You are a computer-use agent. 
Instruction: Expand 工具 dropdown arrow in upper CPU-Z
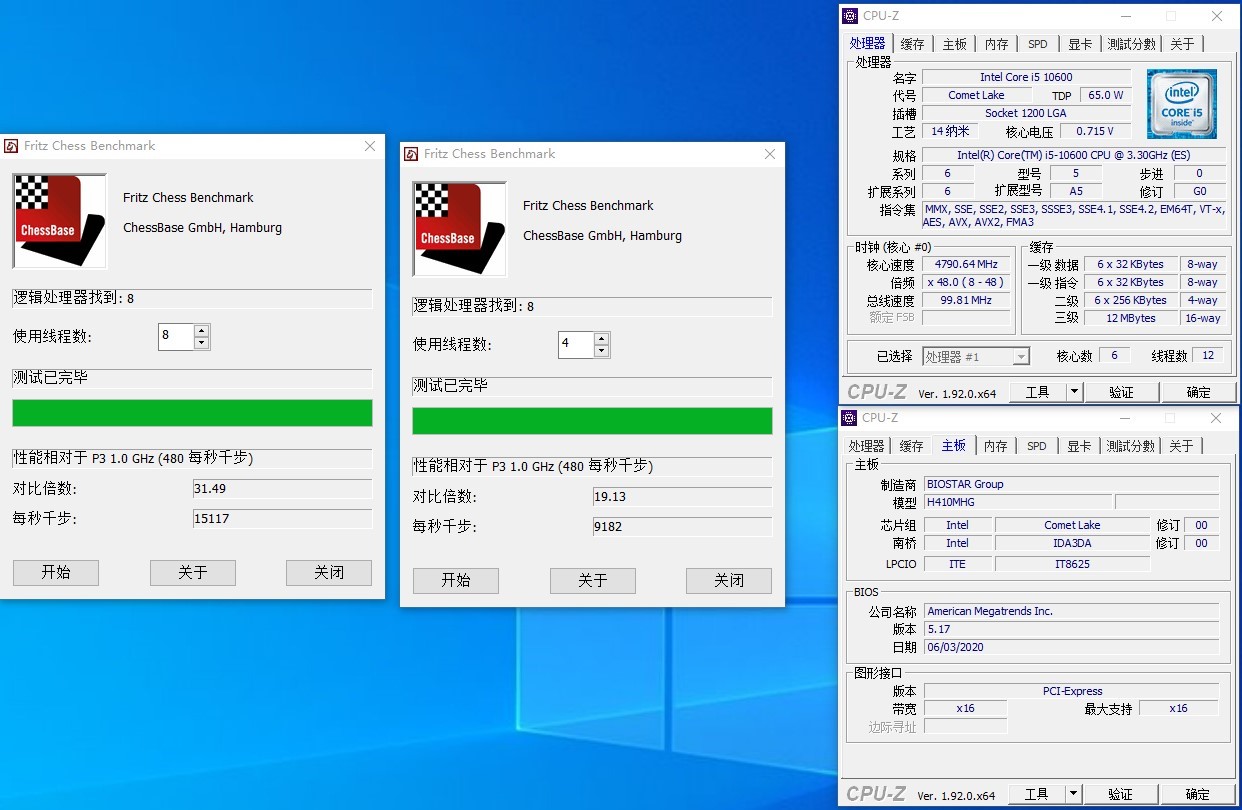pyautogui.click(x=1075, y=392)
